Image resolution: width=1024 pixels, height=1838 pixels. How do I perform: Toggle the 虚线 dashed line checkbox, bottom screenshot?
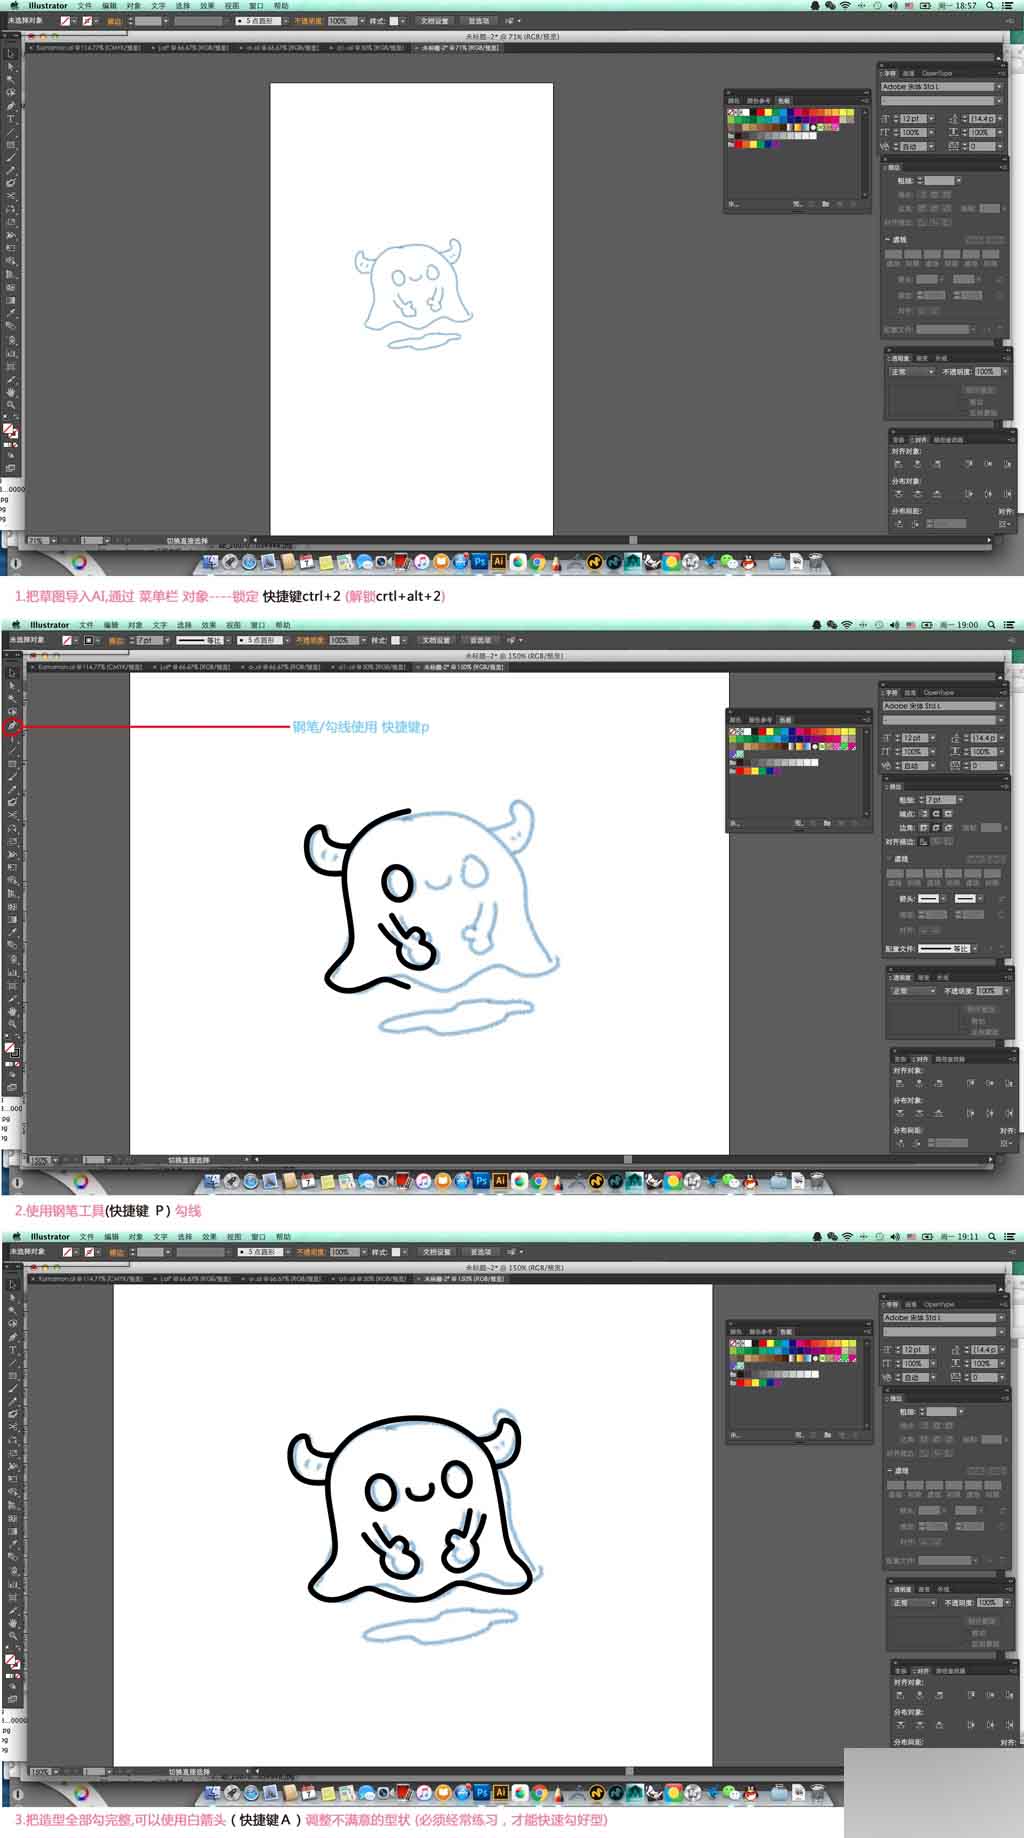[888, 1471]
